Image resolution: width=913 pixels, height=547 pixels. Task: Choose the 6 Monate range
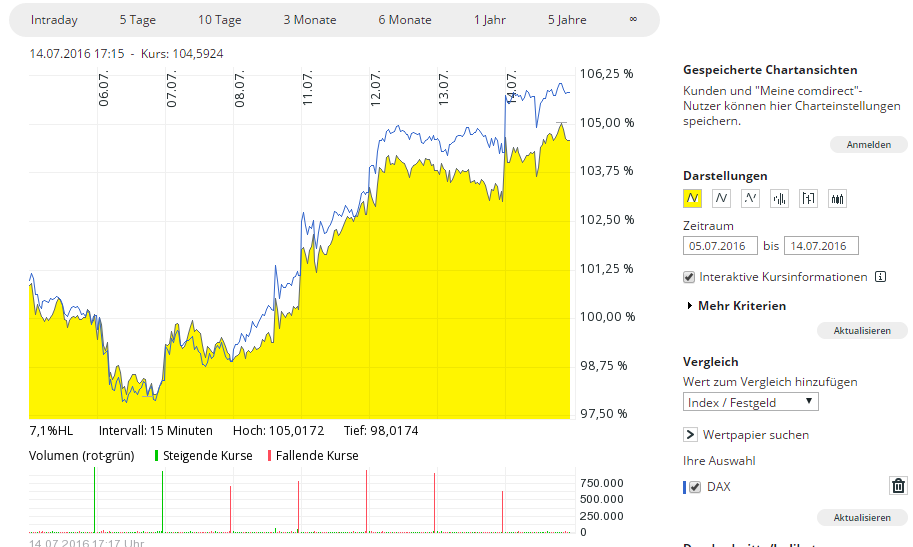405,20
